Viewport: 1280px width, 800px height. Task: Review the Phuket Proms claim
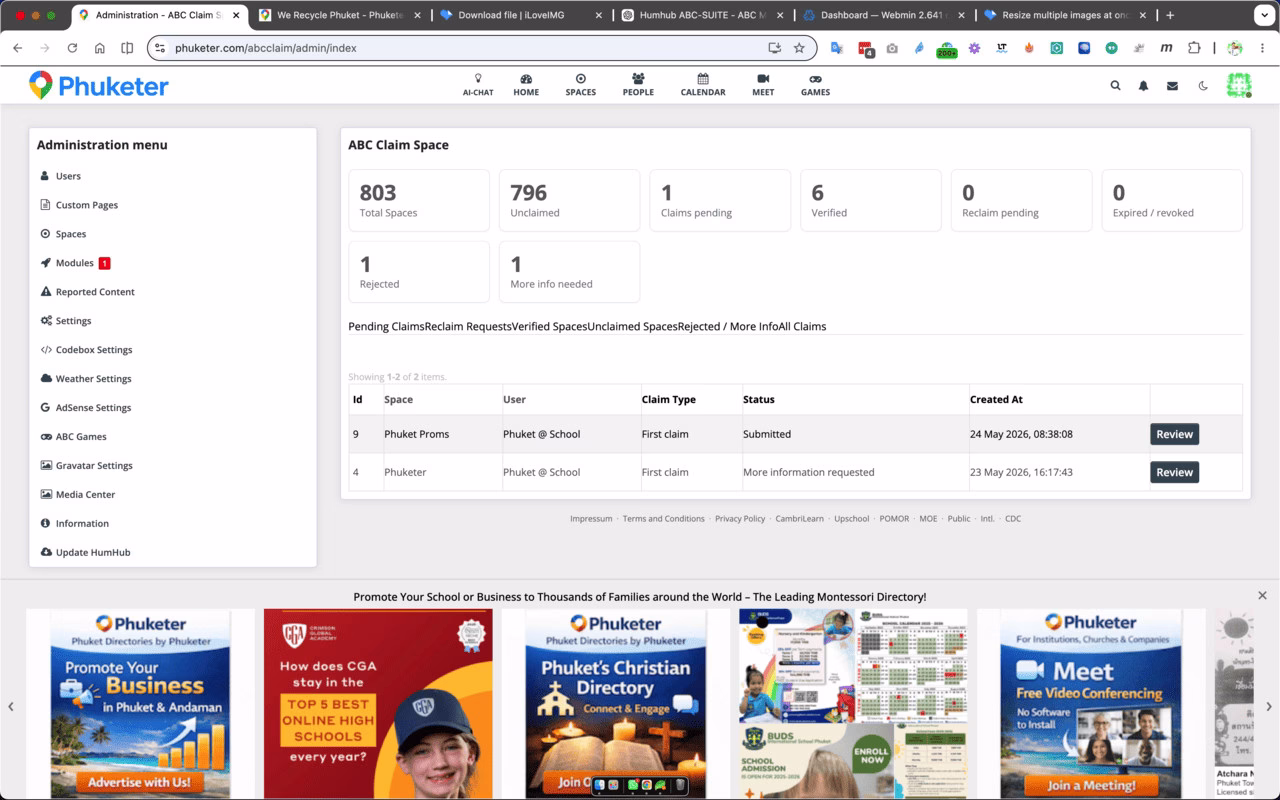pos(1174,434)
